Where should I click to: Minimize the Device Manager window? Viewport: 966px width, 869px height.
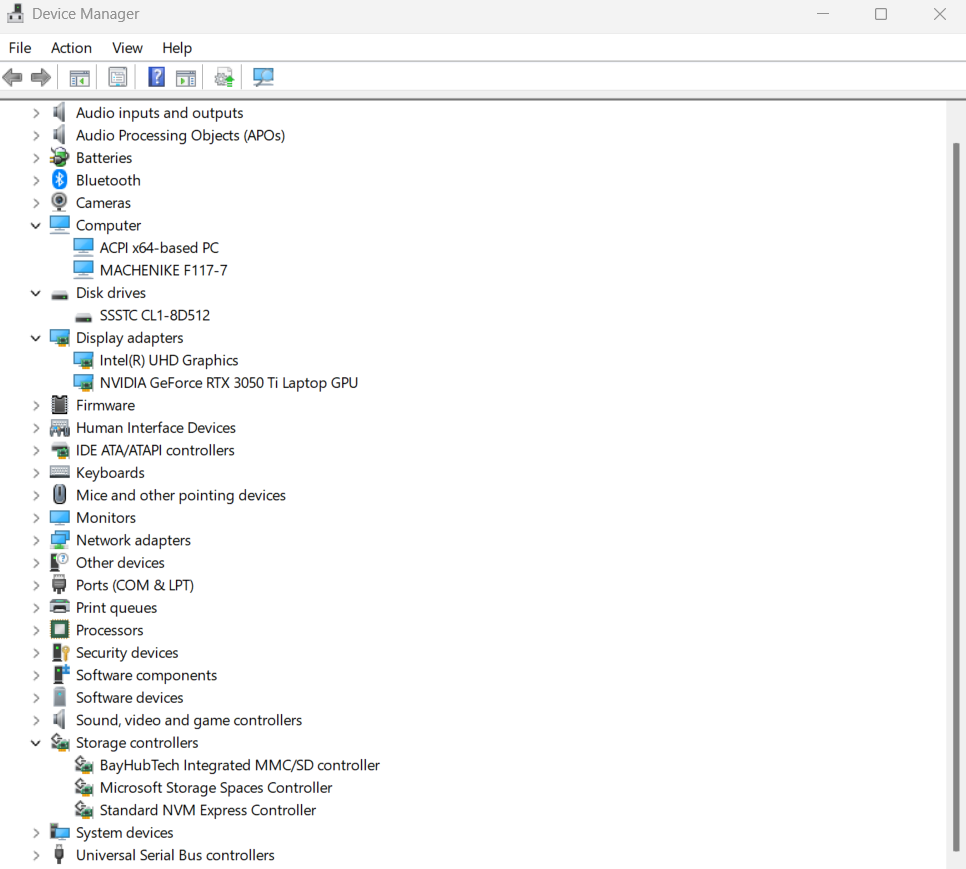coord(822,14)
